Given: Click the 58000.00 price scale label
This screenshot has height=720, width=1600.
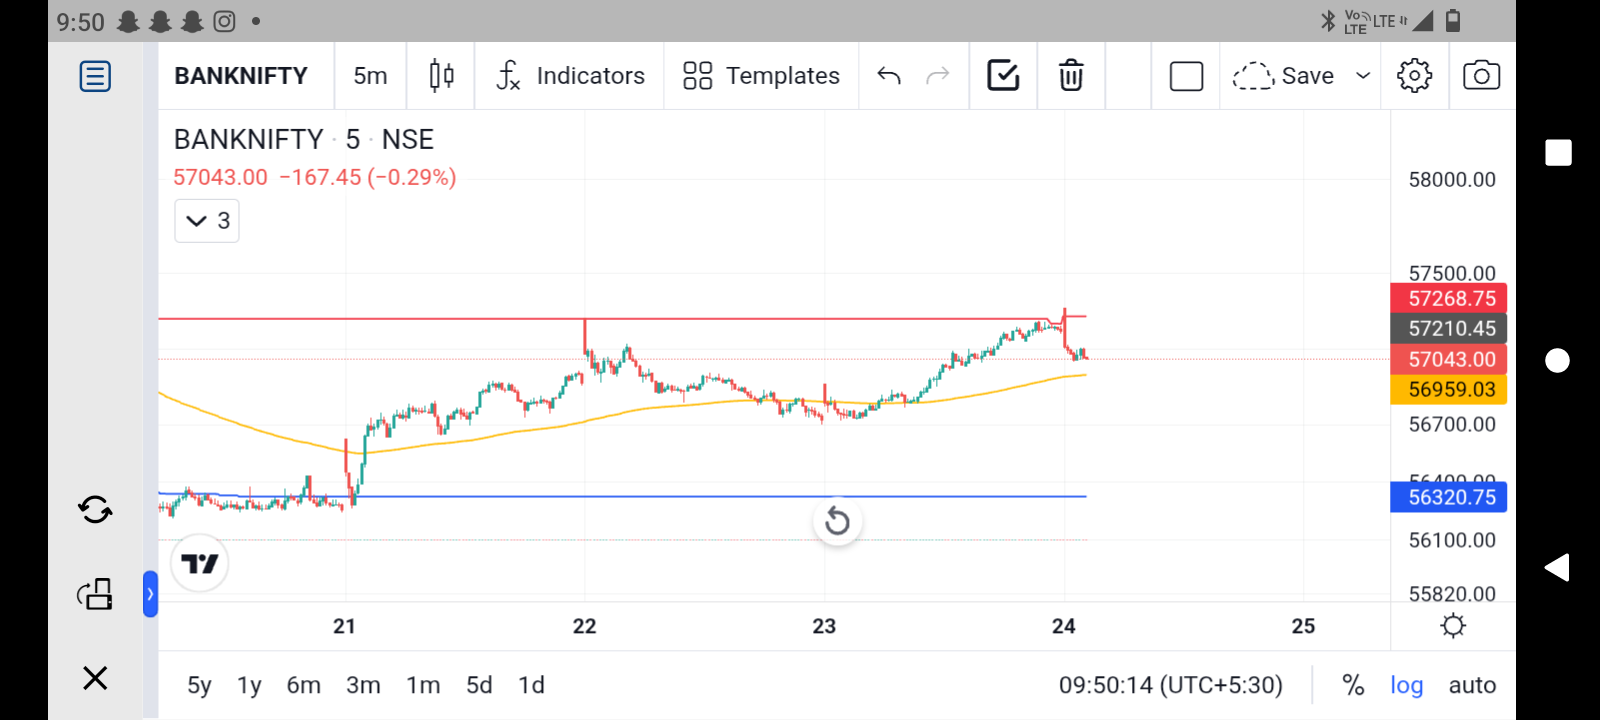Looking at the screenshot, I should [x=1452, y=180].
